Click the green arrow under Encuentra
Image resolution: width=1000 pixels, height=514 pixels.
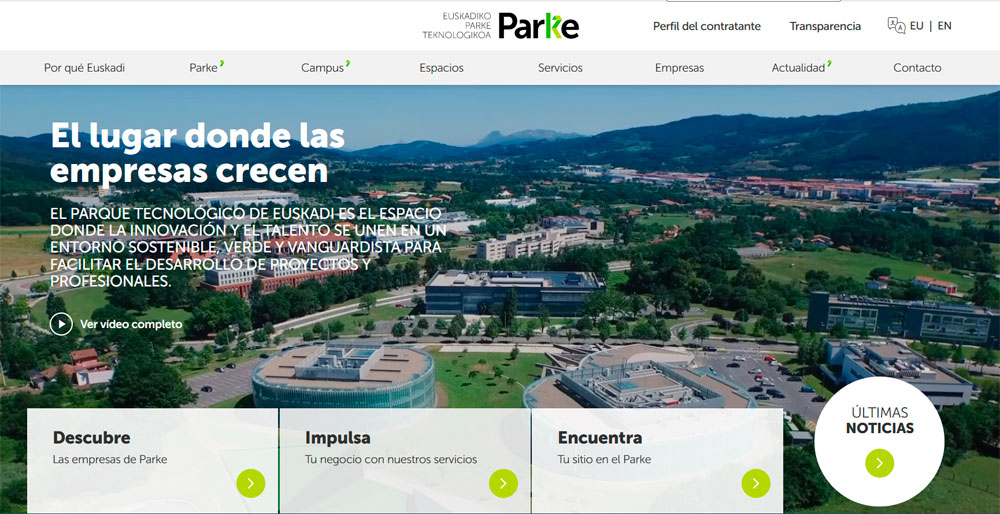pos(755,483)
